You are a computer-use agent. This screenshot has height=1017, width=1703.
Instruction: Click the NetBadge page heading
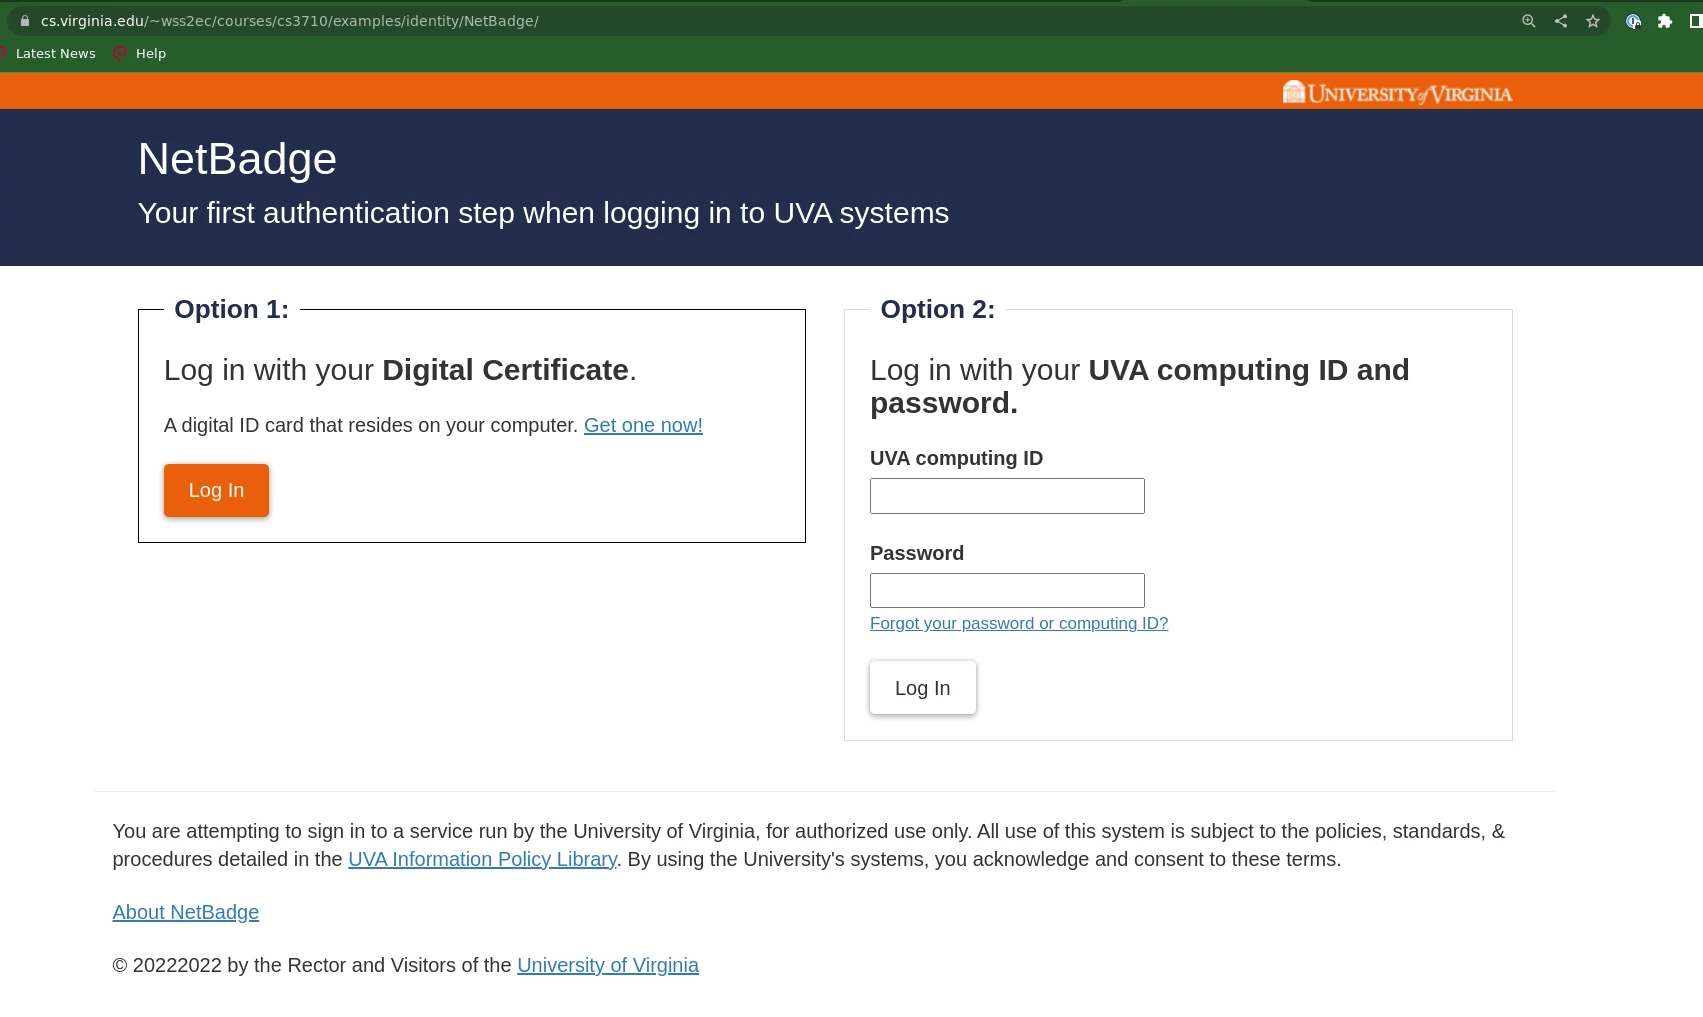click(x=237, y=159)
